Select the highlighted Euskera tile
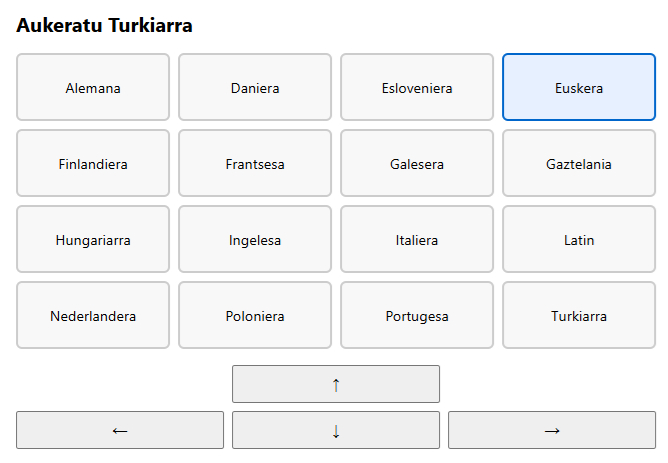Viewport: 668px width, 463px height. [579, 88]
